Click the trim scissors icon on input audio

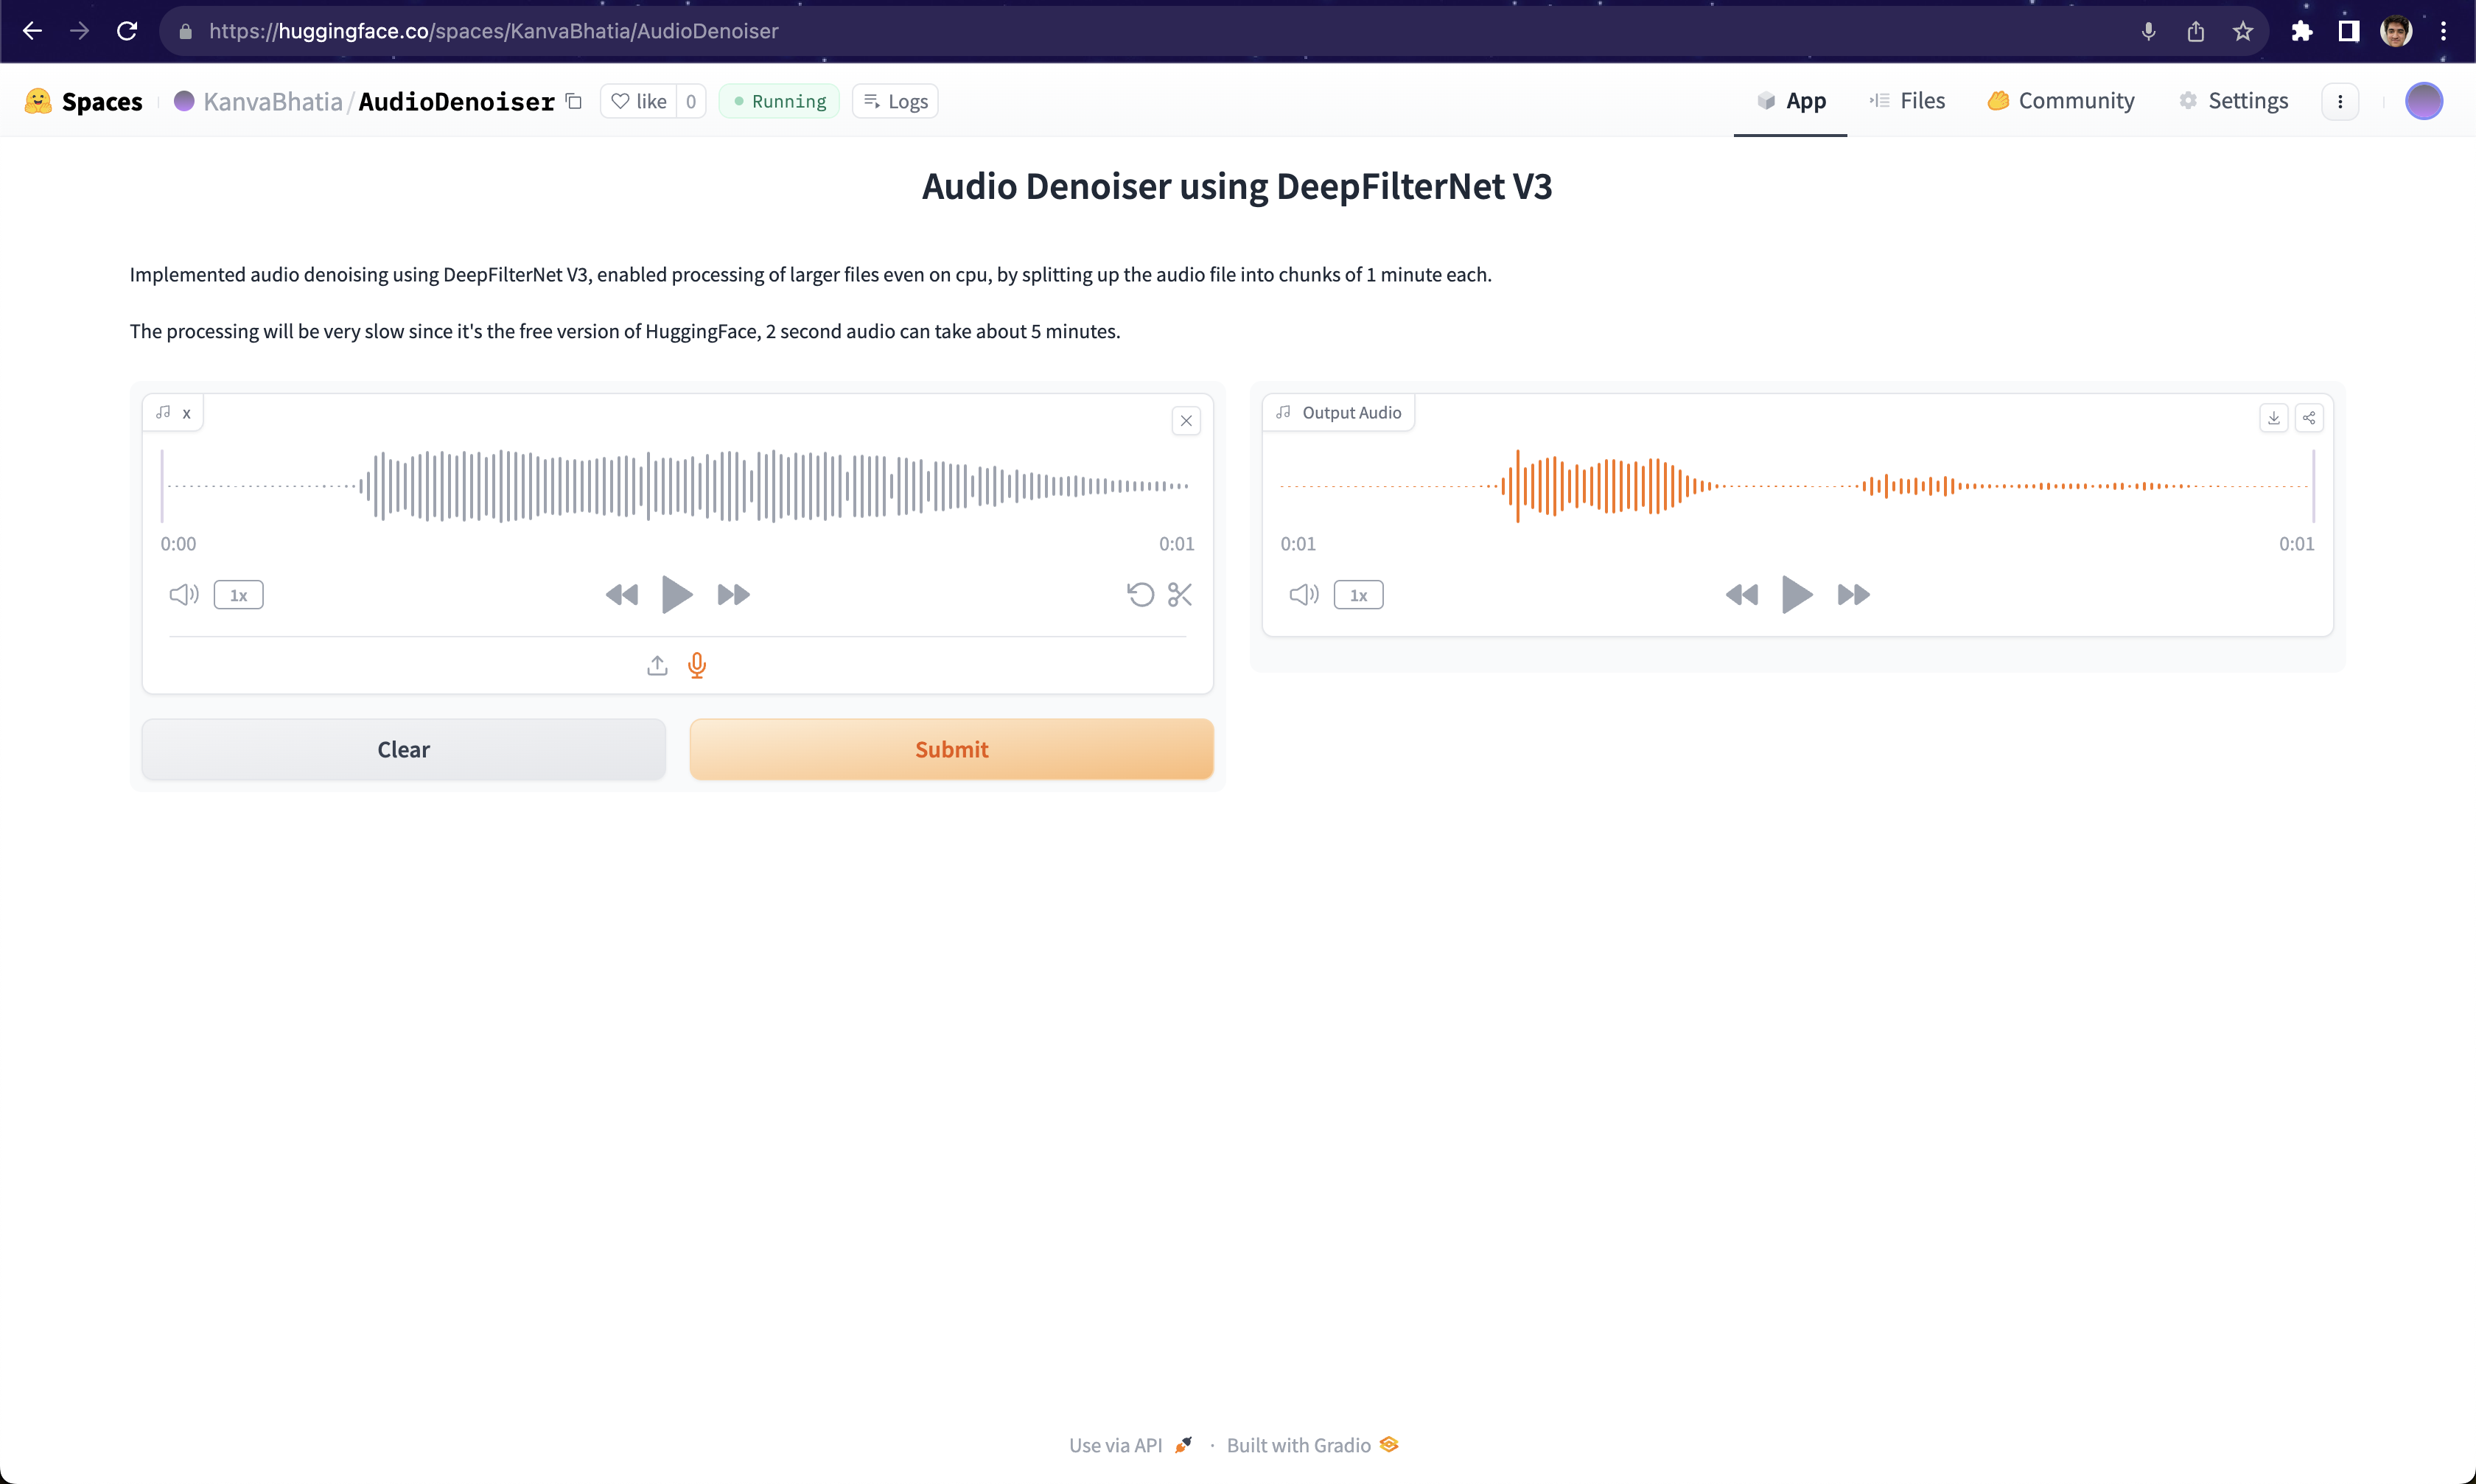pyautogui.click(x=1179, y=595)
